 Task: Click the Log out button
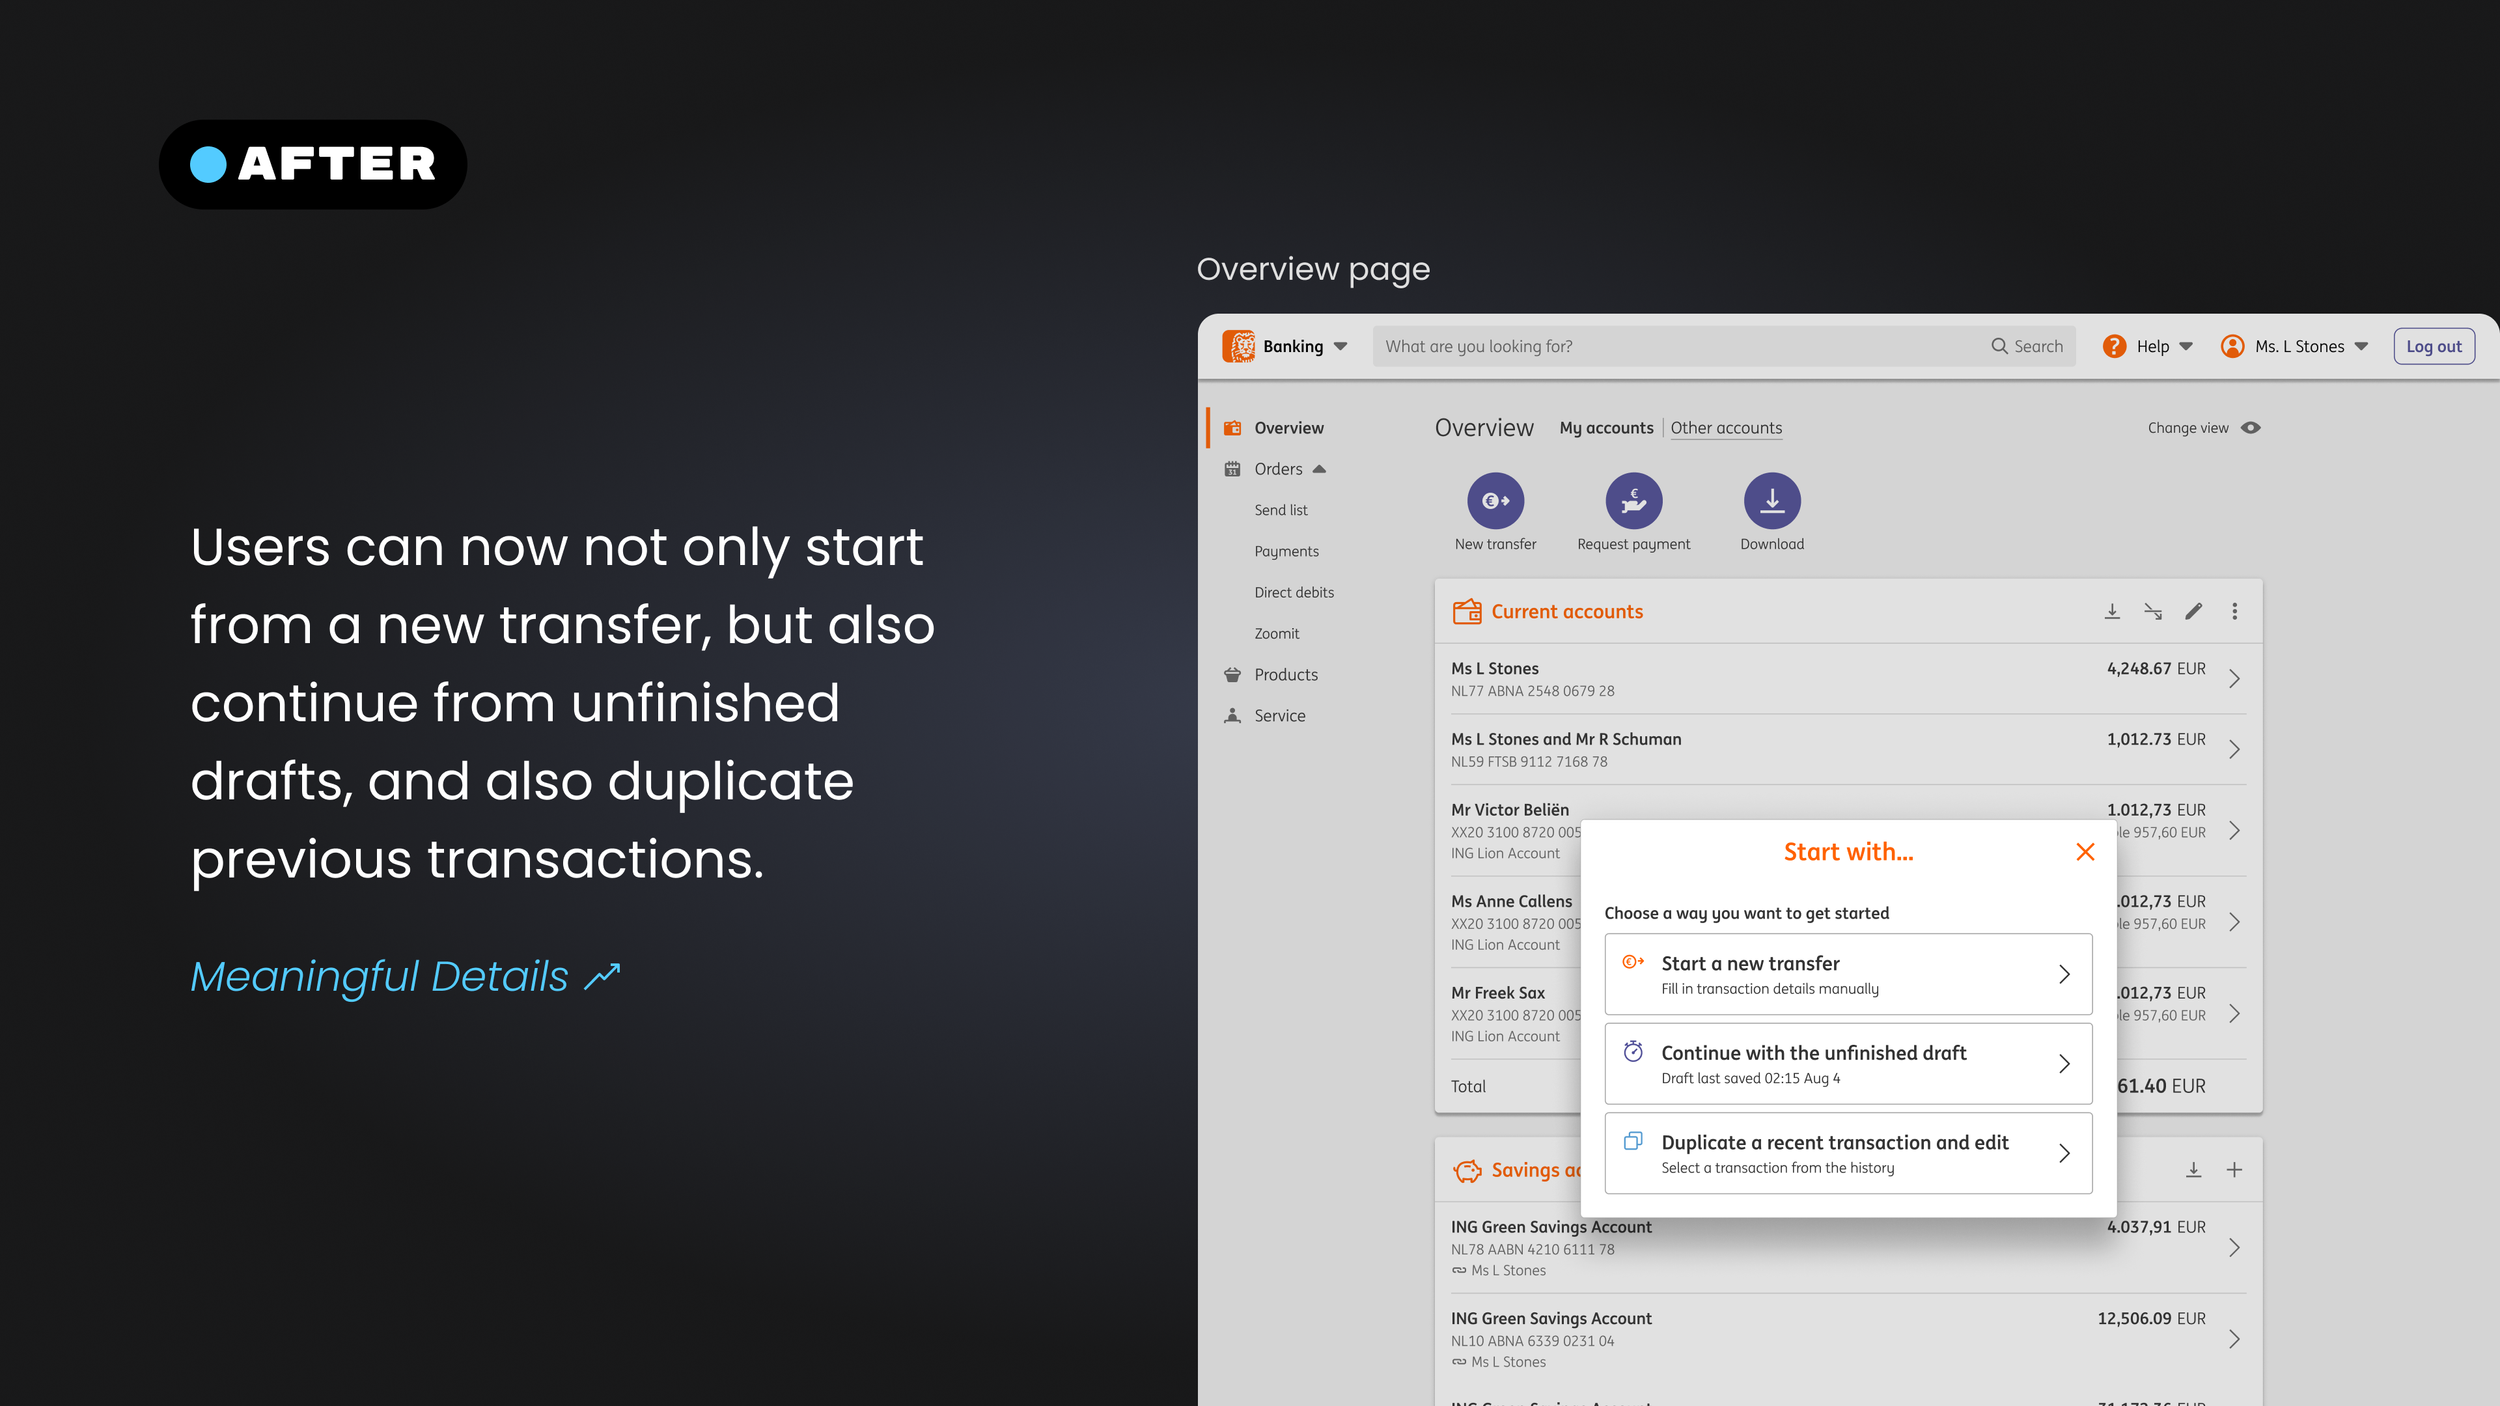(2433, 347)
